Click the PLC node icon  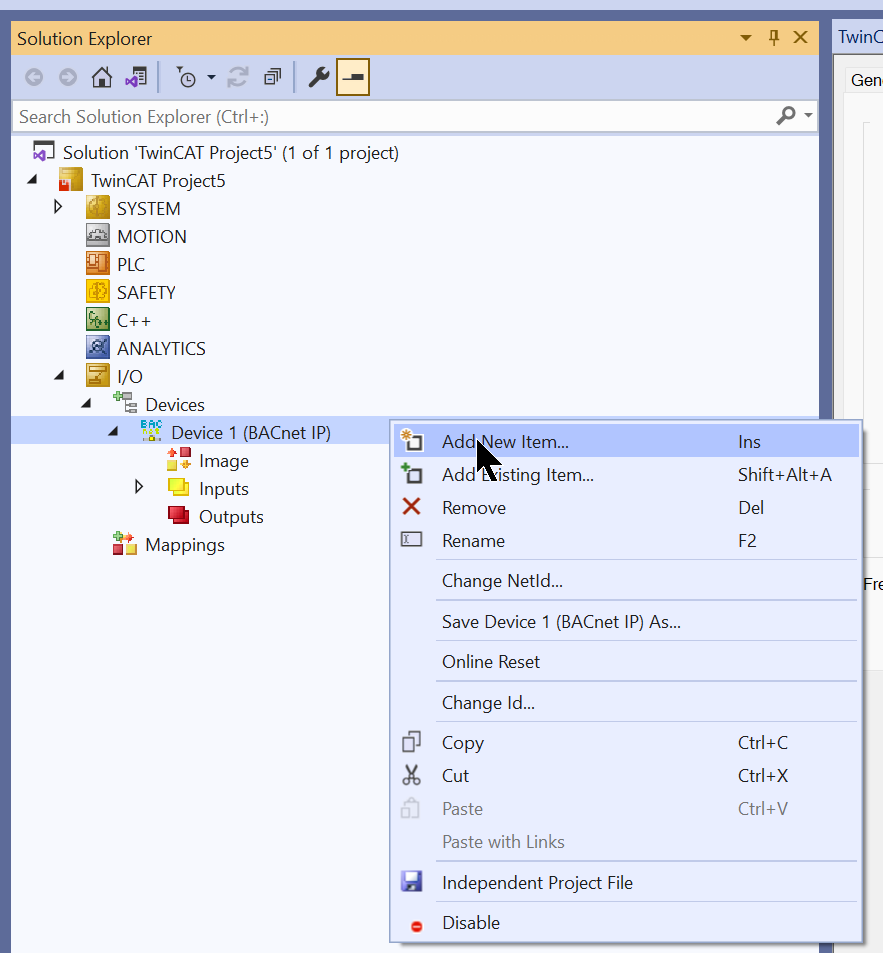click(98, 264)
